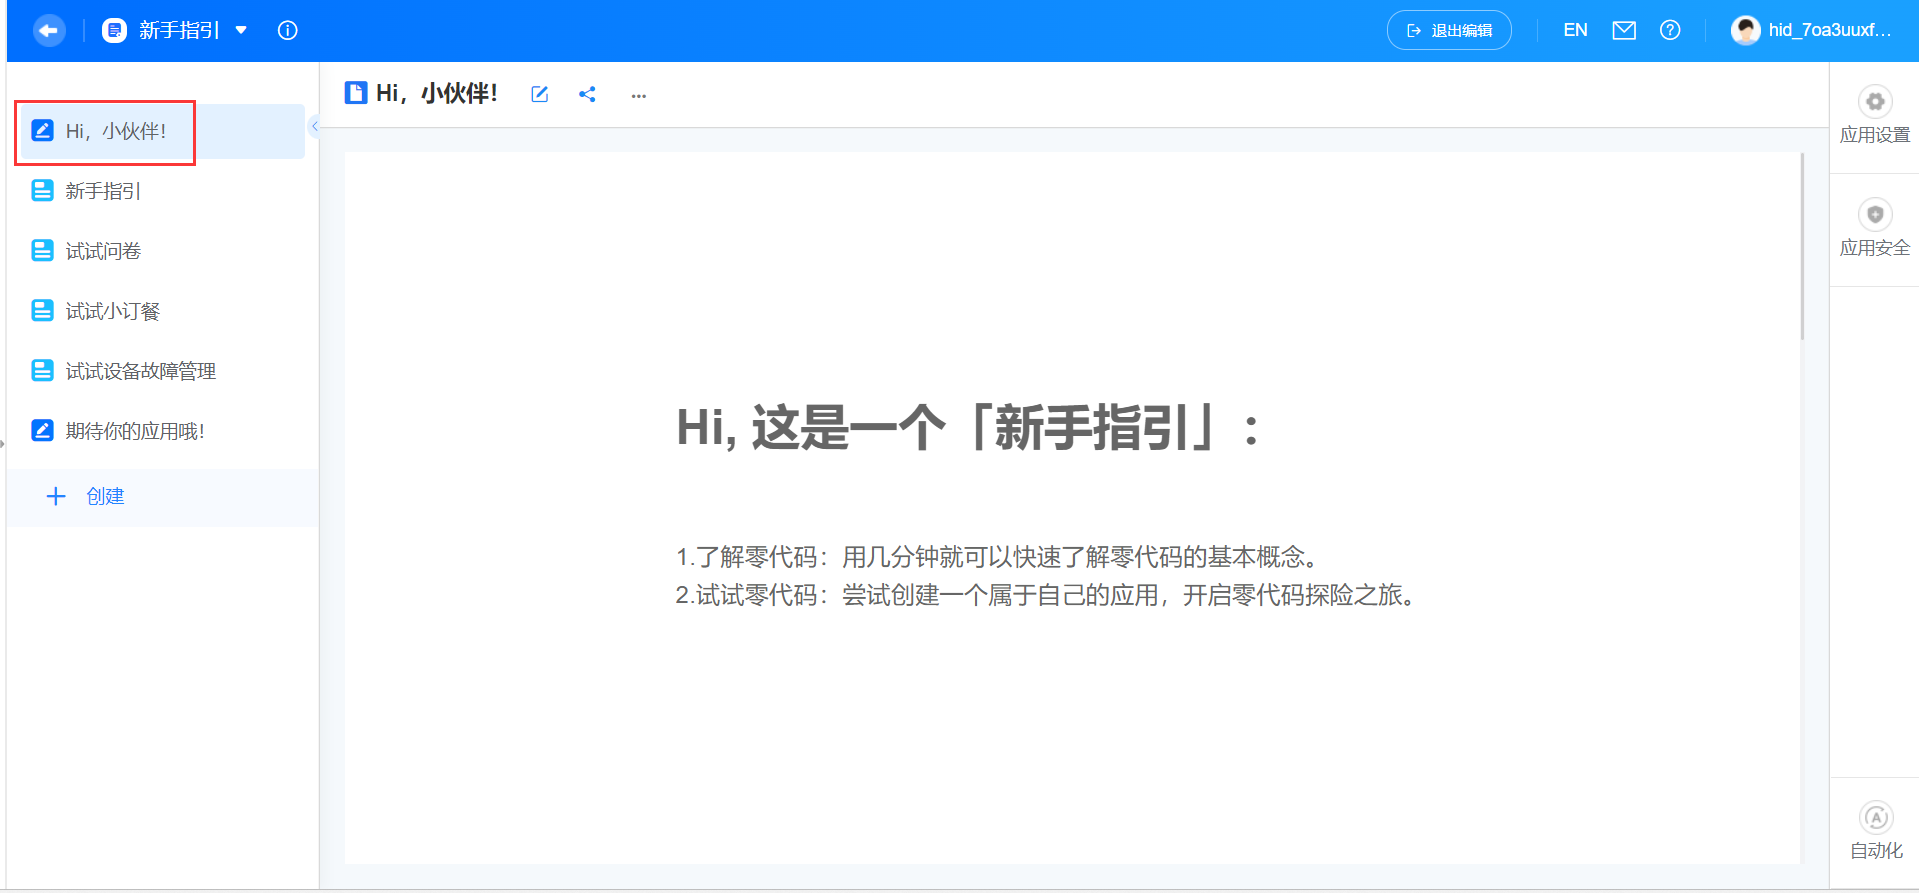This screenshot has width=1919, height=893.
Task: Click the page document icon beside title
Action: pyautogui.click(x=355, y=93)
